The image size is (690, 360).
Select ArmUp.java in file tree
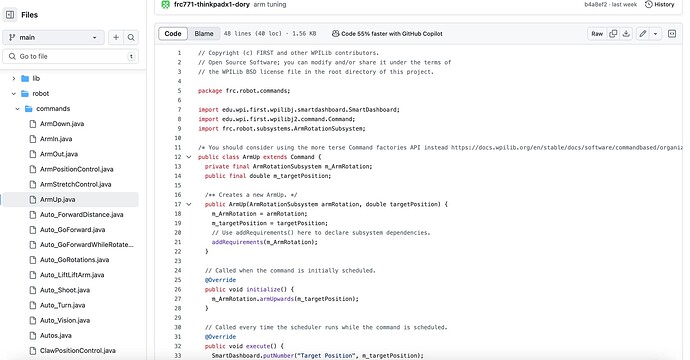click(70, 199)
